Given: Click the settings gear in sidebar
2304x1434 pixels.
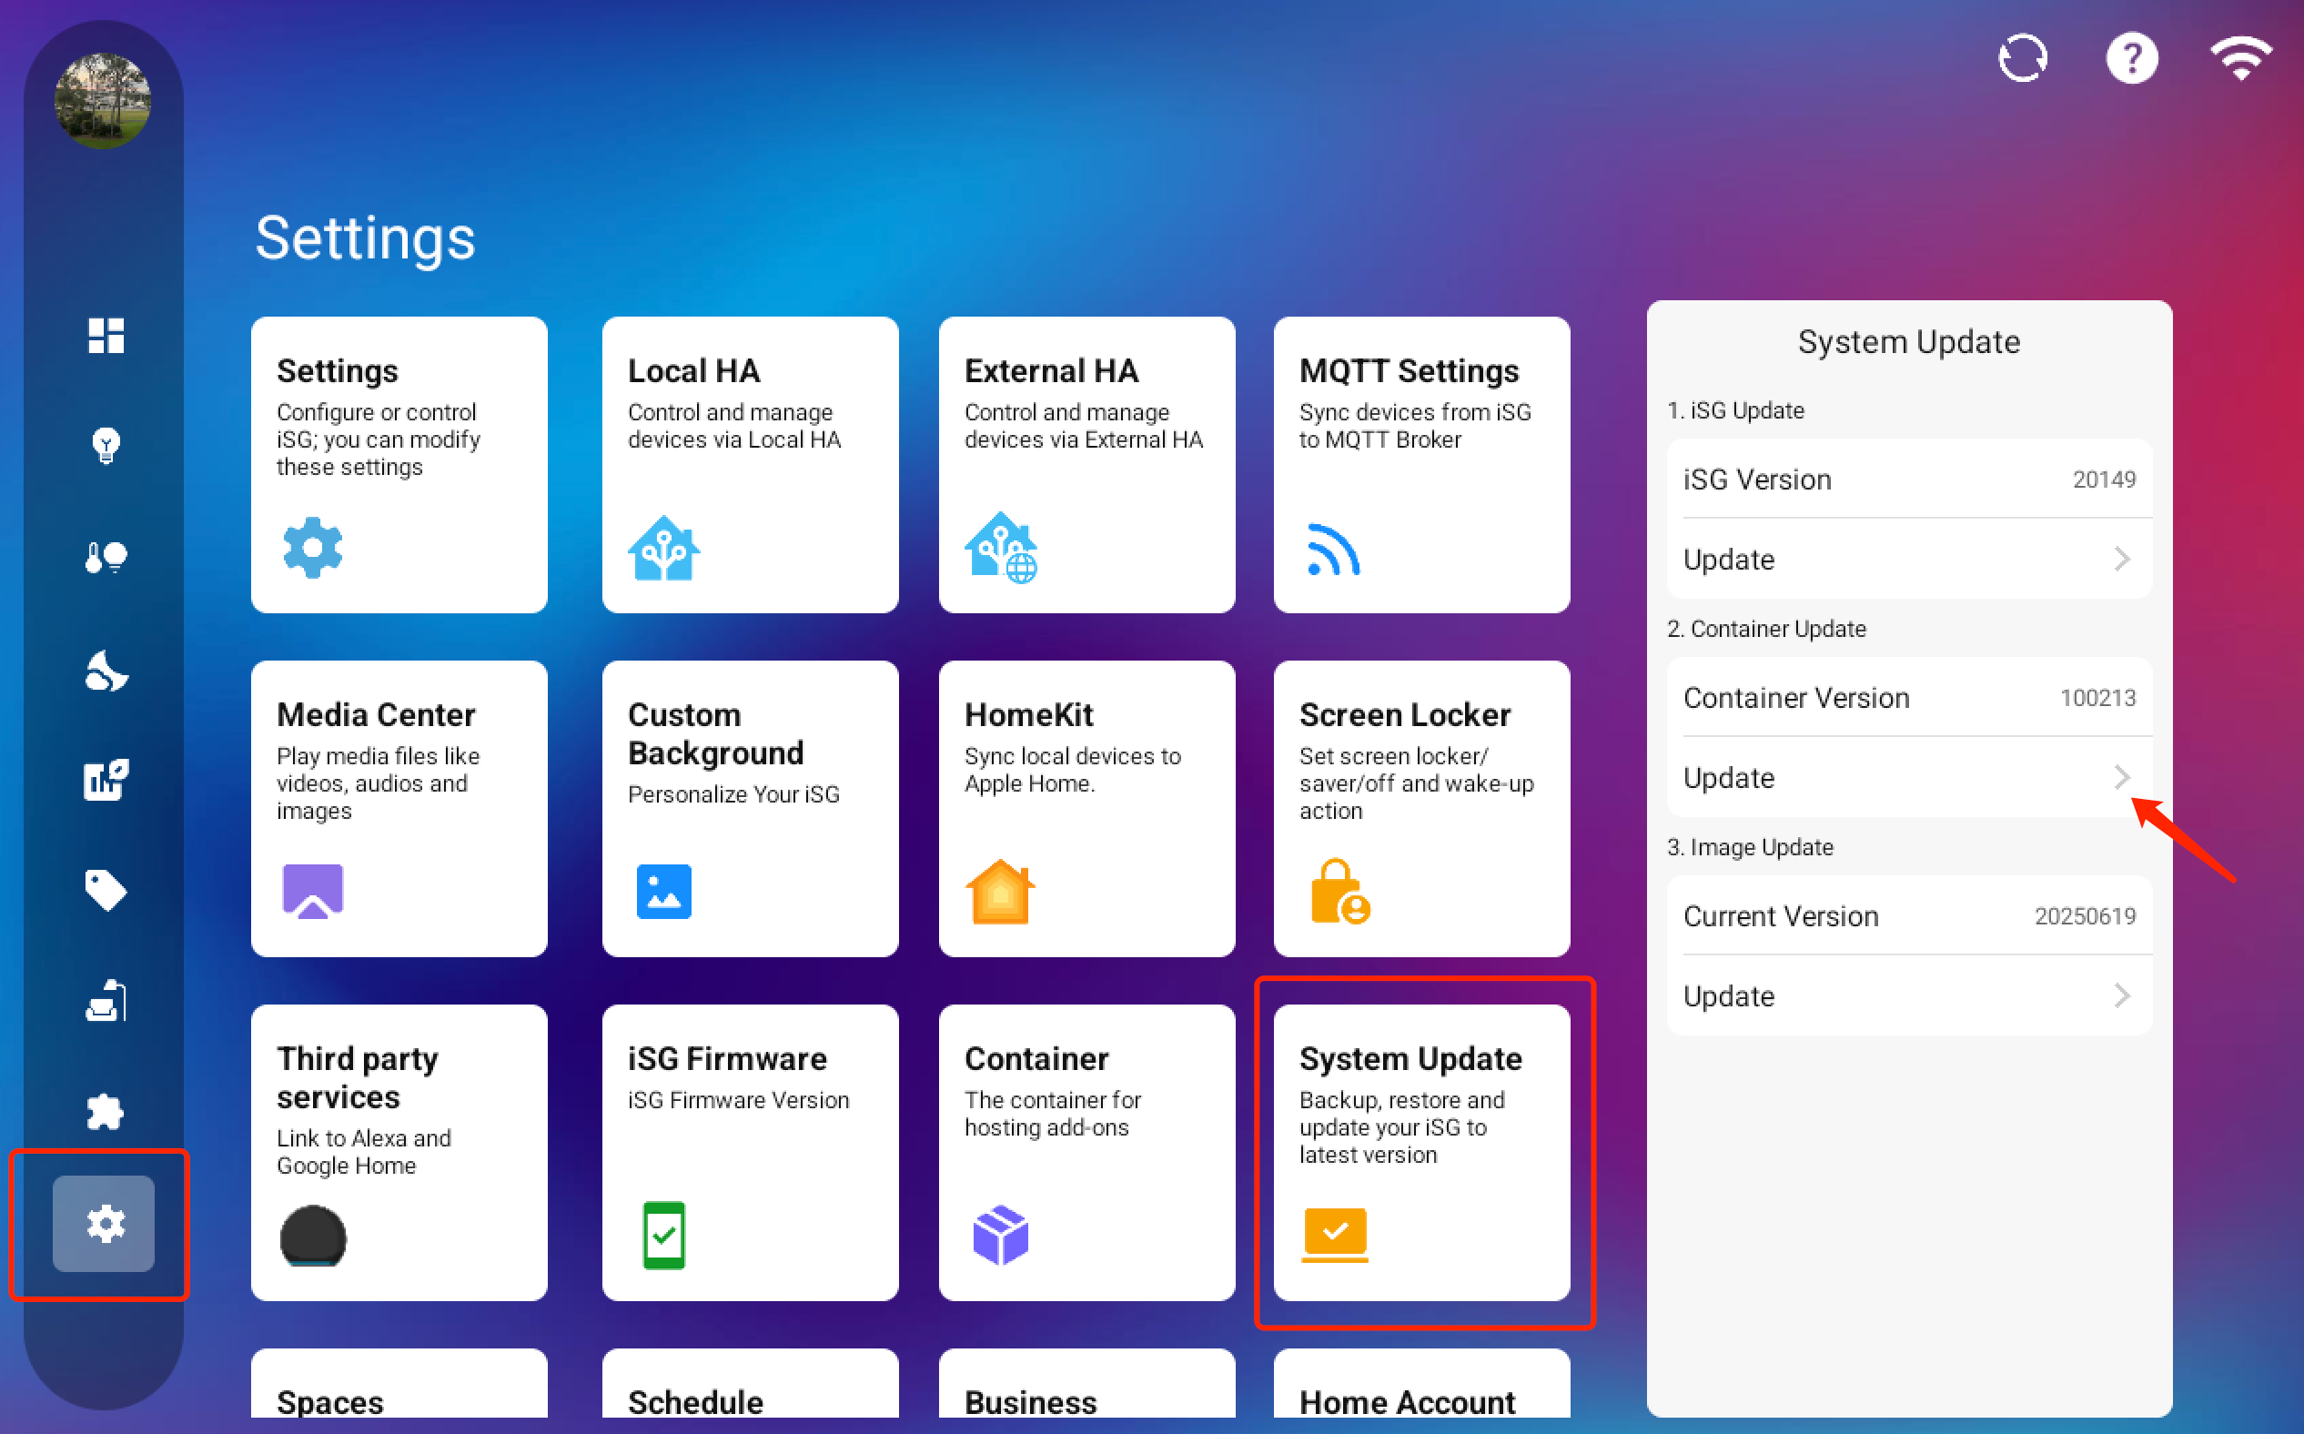Looking at the screenshot, I should click(104, 1223).
